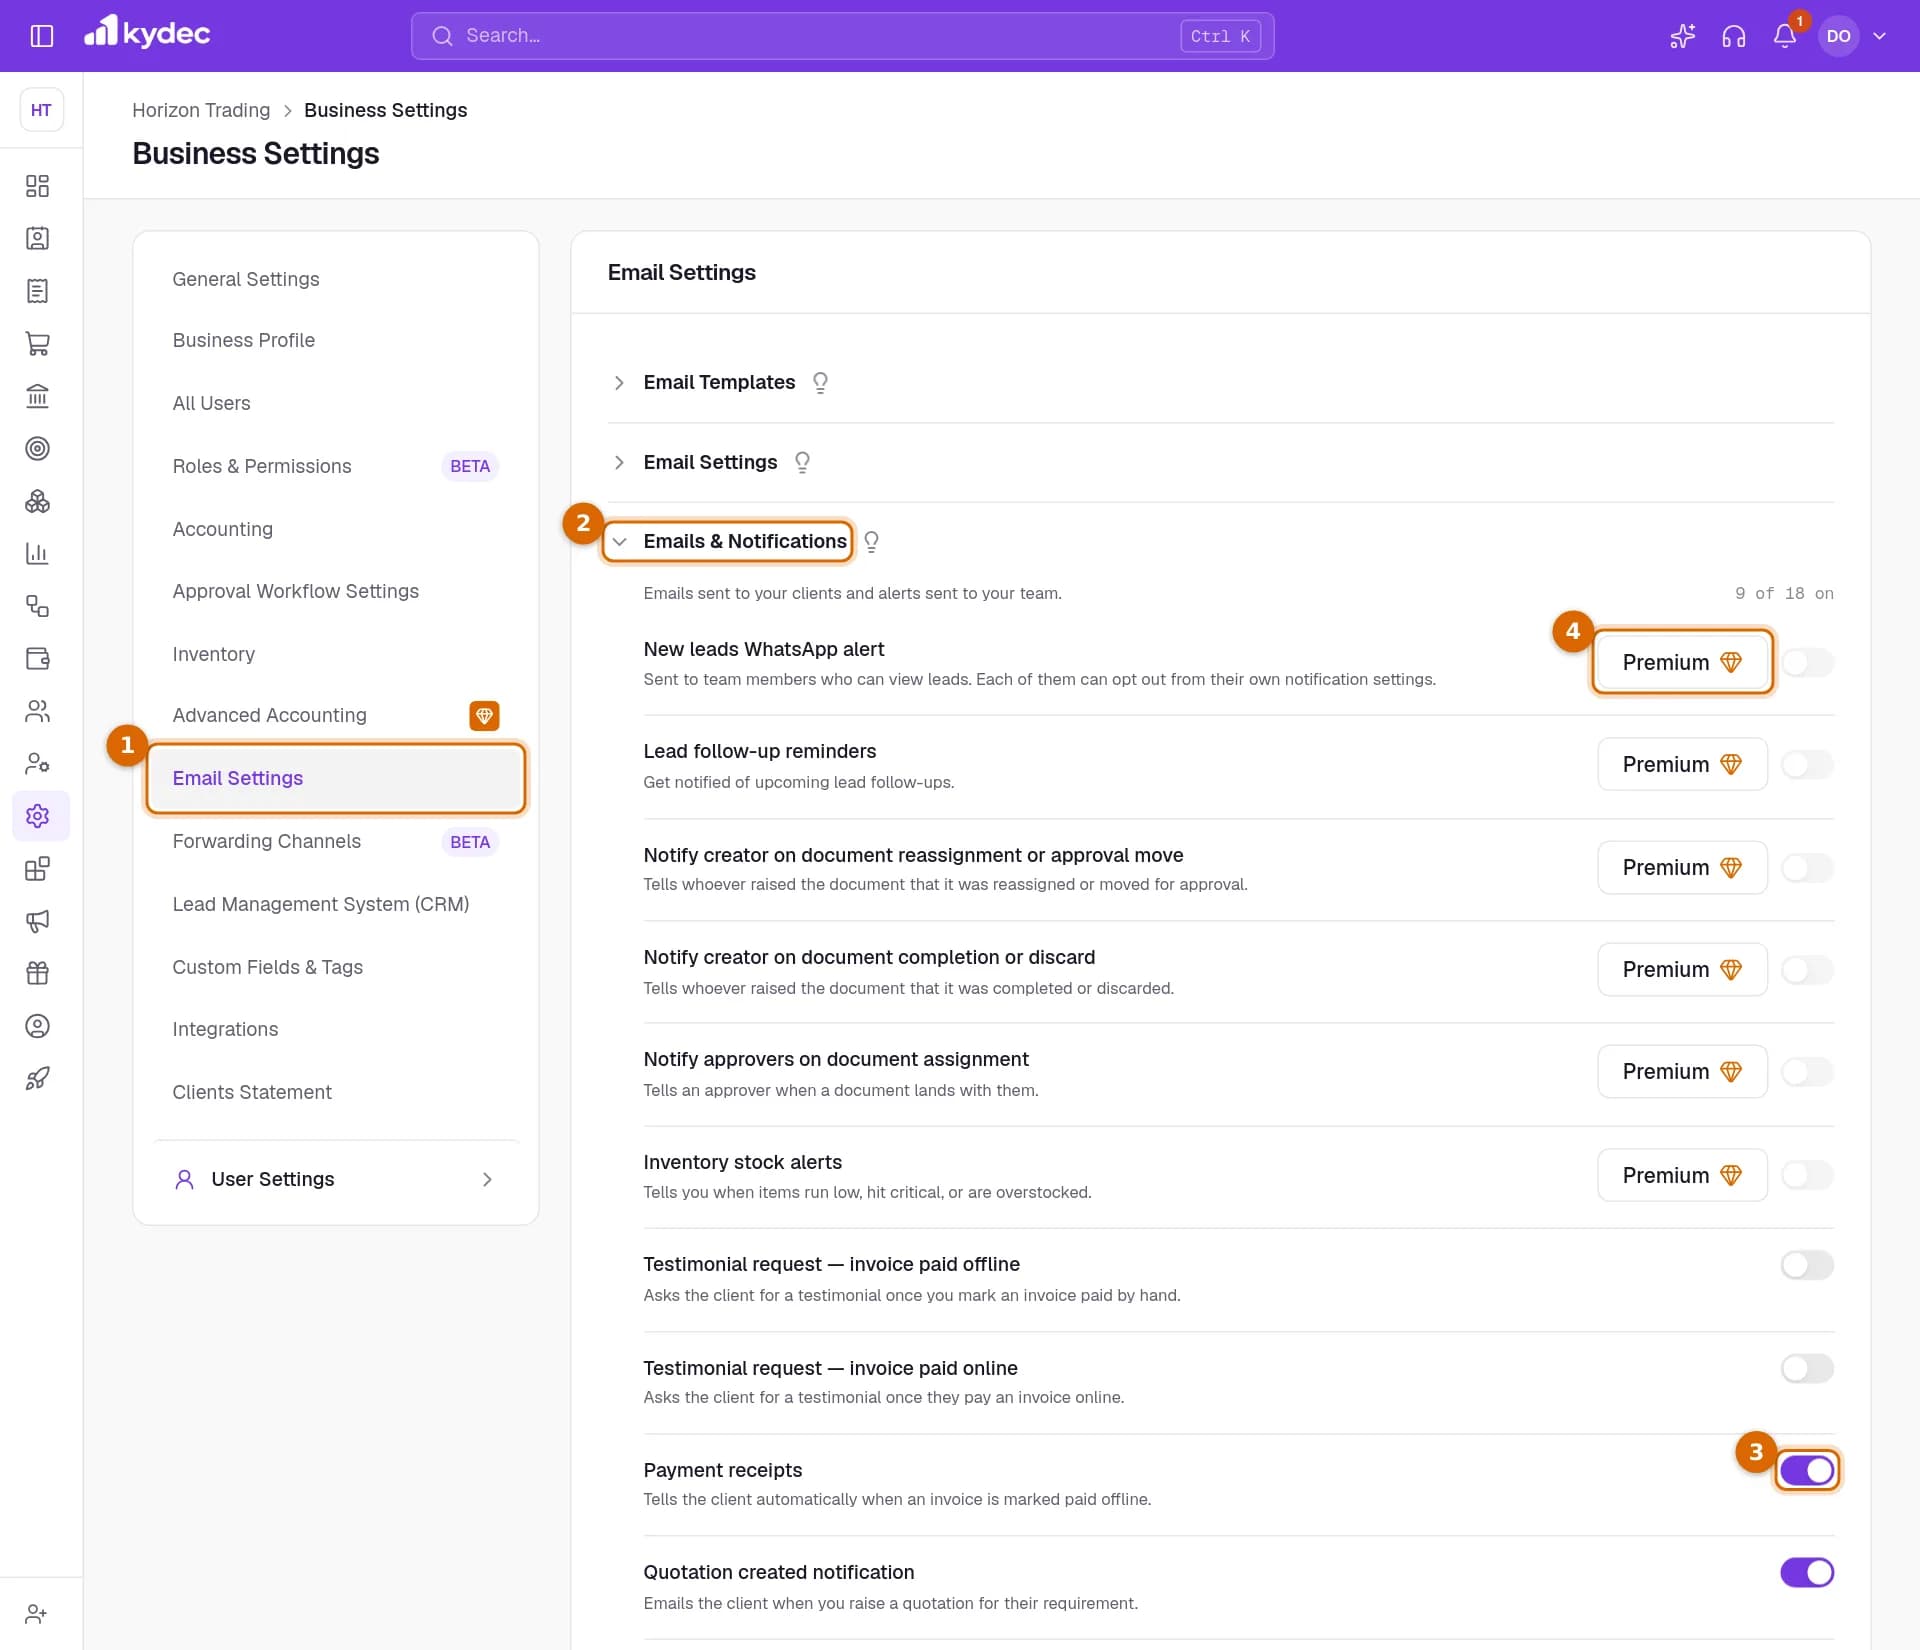Enable Testimonial request invoice paid offline toggle
Screen dimensions: 1920x1650
[1807, 1264]
